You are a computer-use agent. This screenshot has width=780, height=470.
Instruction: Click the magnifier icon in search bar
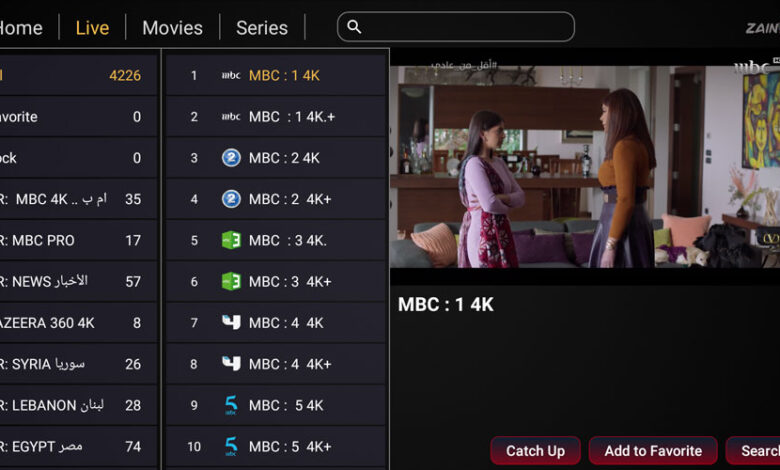pyautogui.click(x=354, y=27)
